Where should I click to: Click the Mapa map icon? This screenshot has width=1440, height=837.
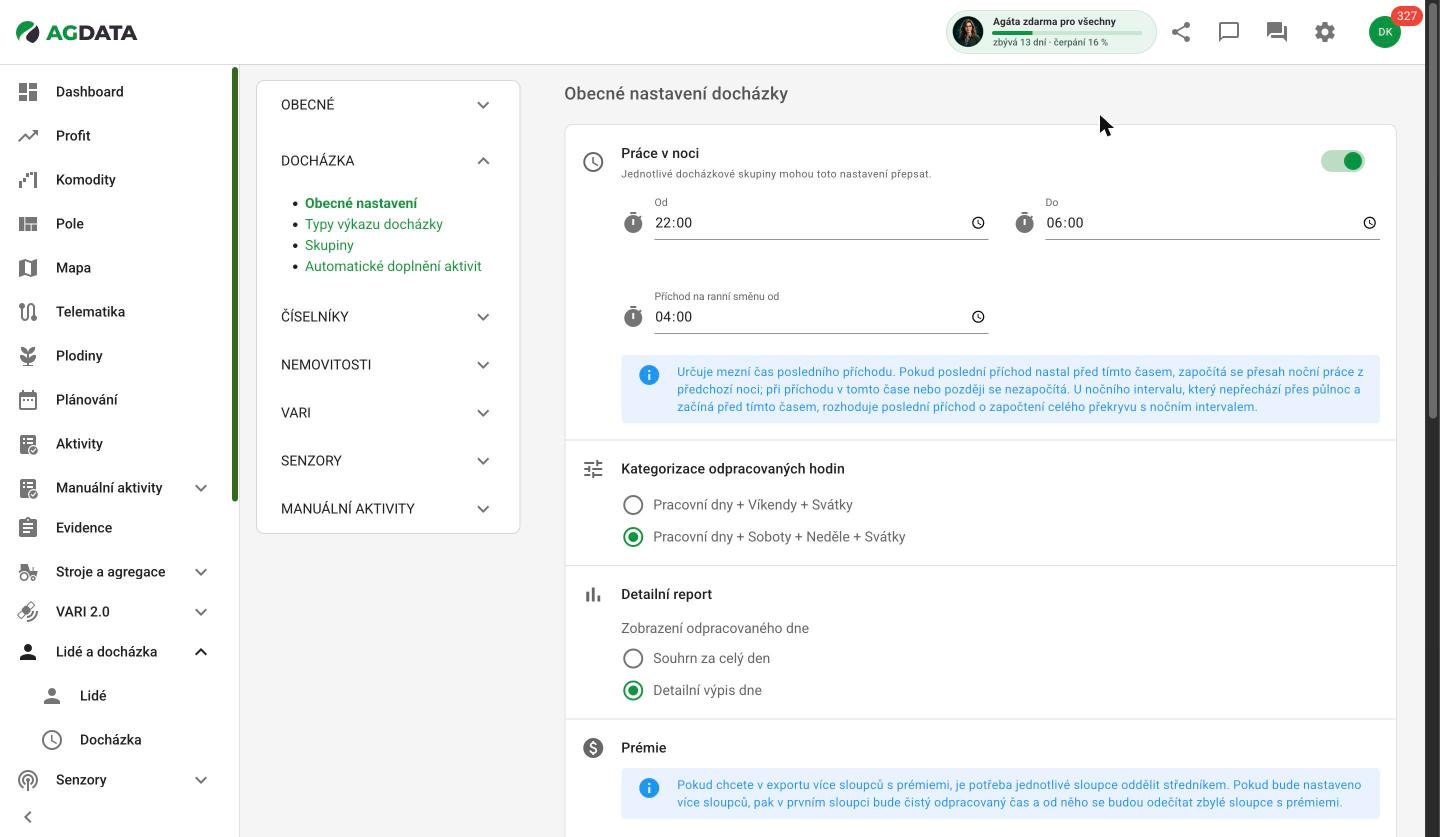tap(28, 268)
